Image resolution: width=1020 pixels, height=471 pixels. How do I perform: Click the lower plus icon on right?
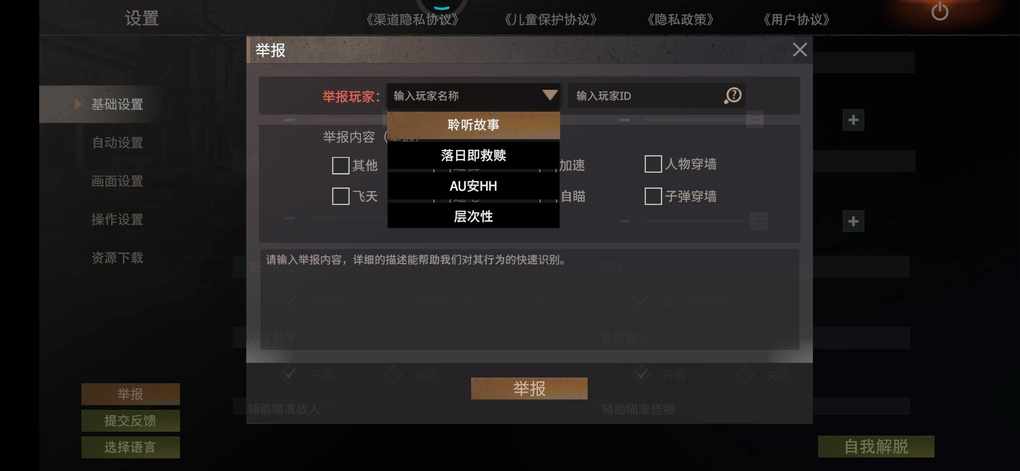pyautogui.click(x=853, y=221)
